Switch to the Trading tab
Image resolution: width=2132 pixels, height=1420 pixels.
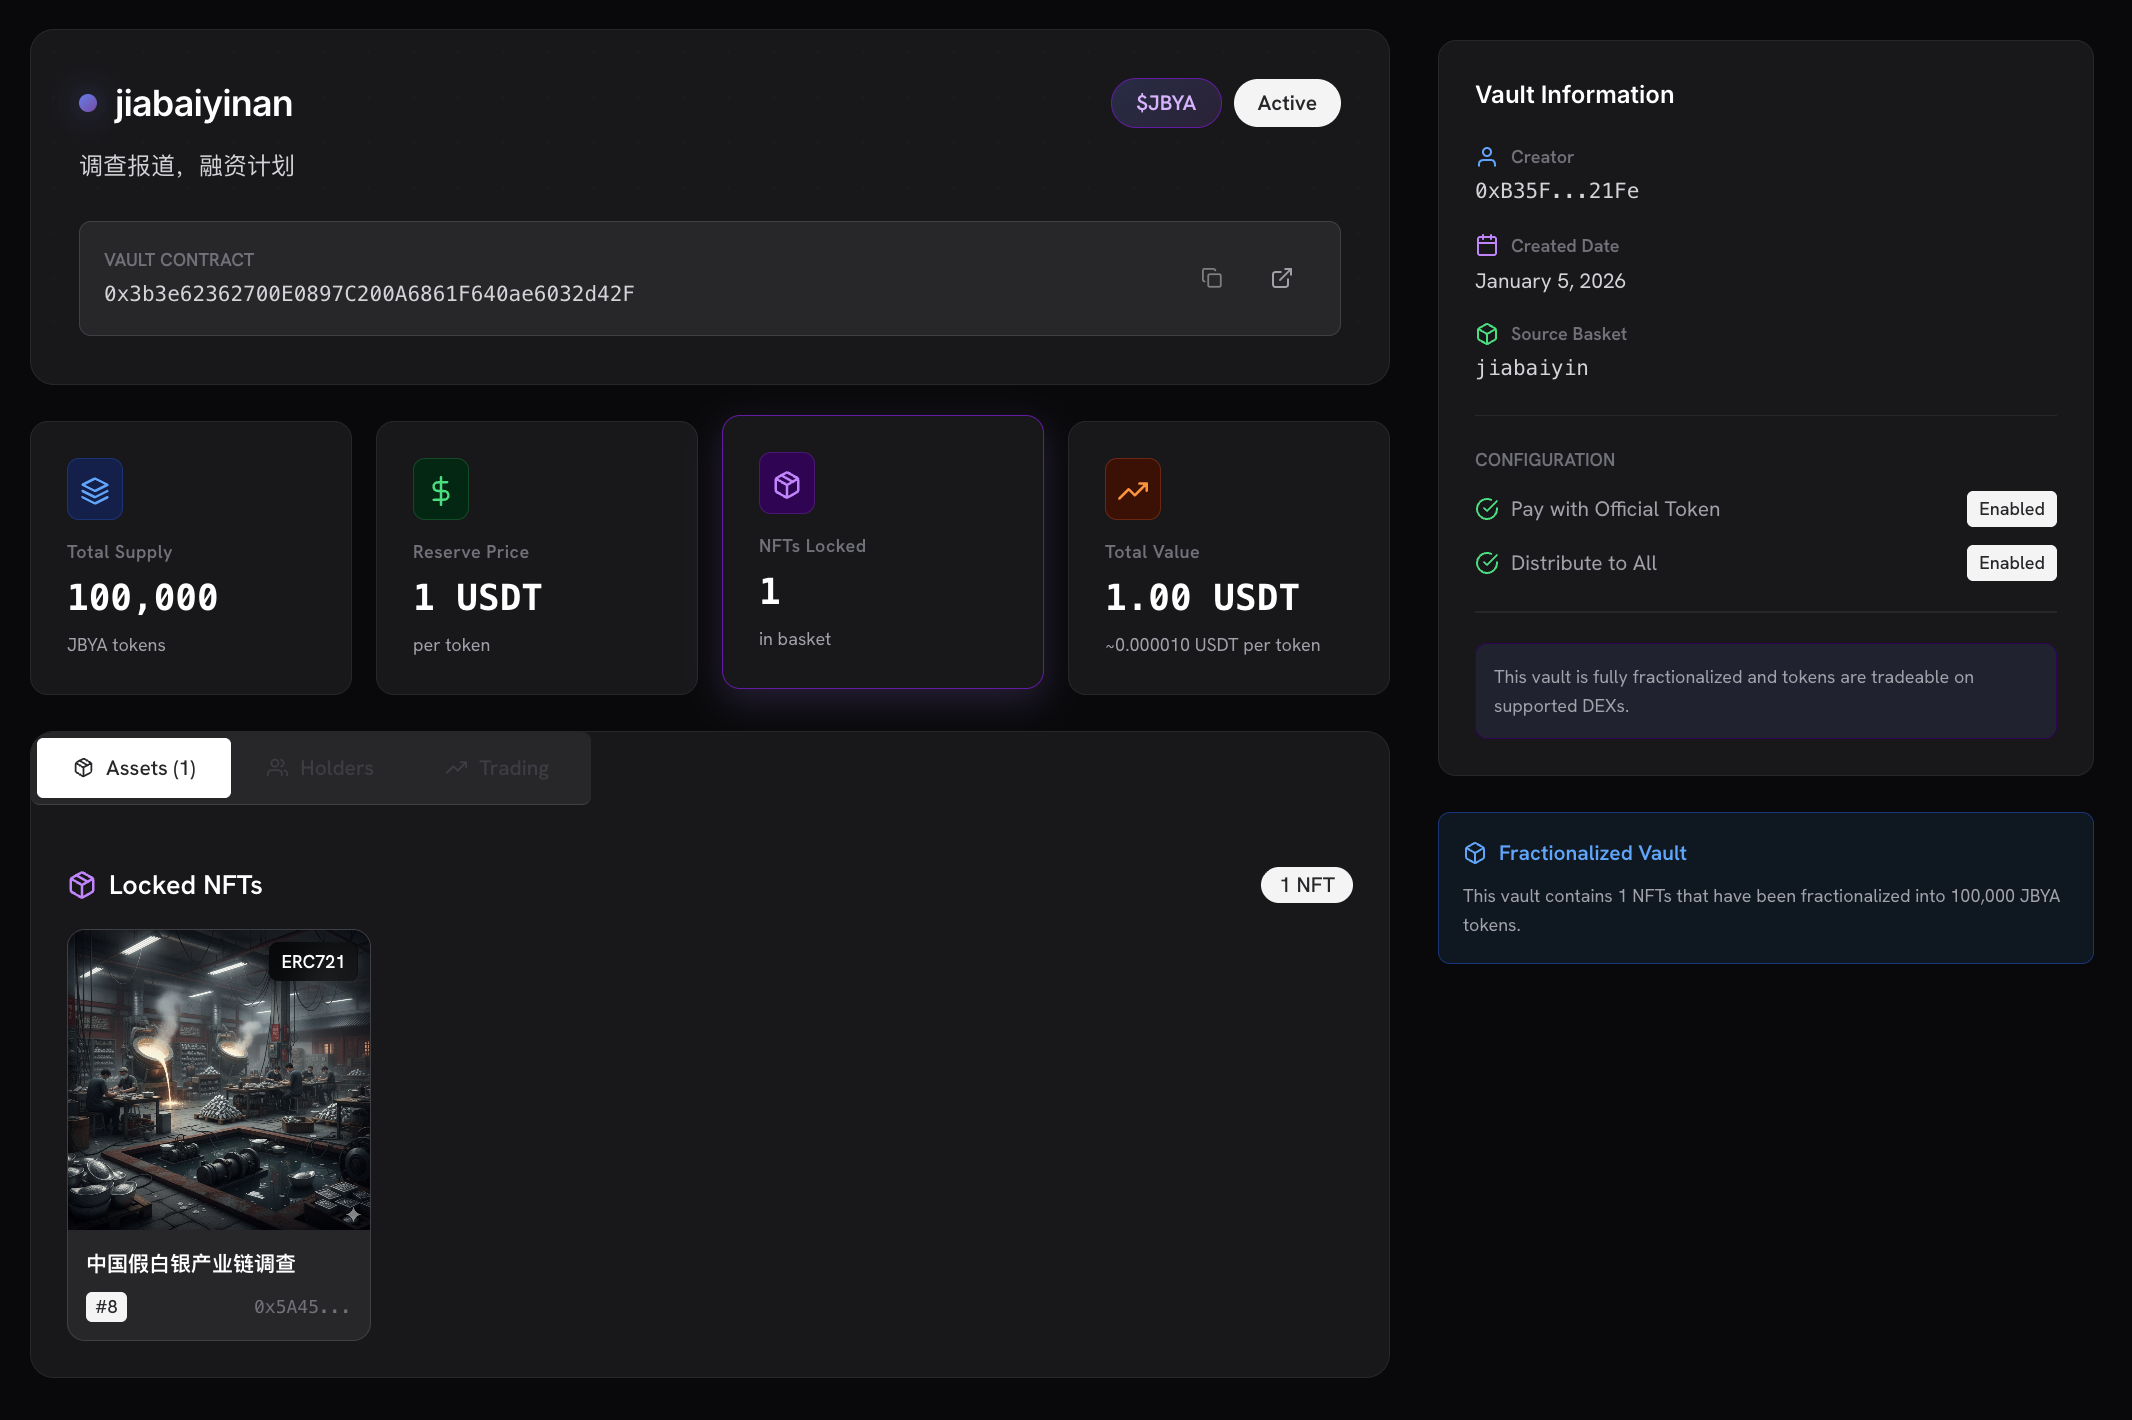497,768
